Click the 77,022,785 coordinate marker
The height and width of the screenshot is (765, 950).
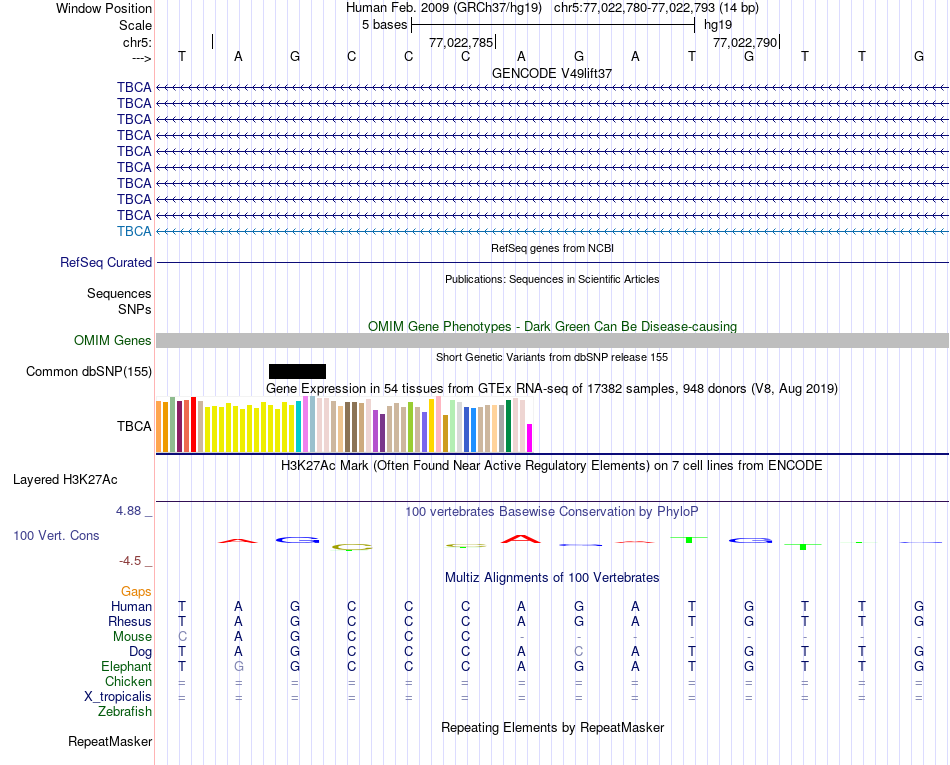pos(461,42)
